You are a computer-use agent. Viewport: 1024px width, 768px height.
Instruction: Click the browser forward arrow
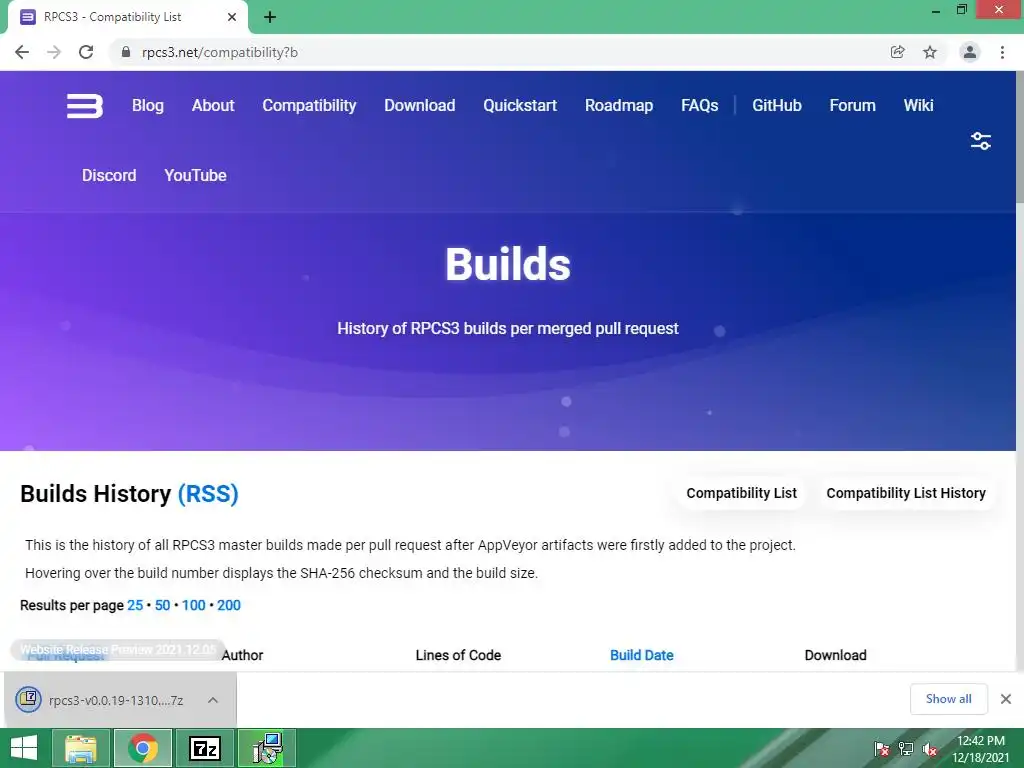(54, 52)
